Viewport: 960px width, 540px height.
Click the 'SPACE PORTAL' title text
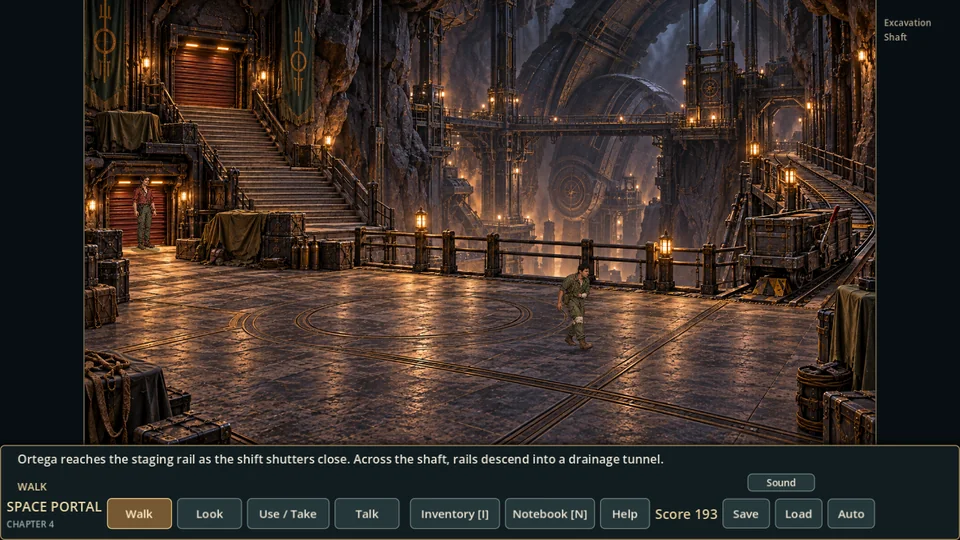(x=54, y=507)
